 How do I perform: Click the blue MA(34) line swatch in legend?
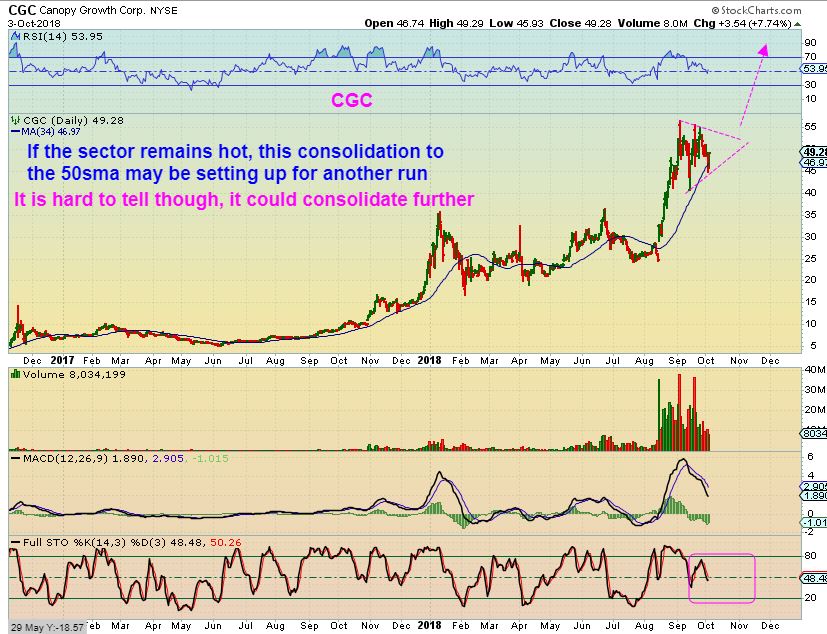click(x=16, y=131)
